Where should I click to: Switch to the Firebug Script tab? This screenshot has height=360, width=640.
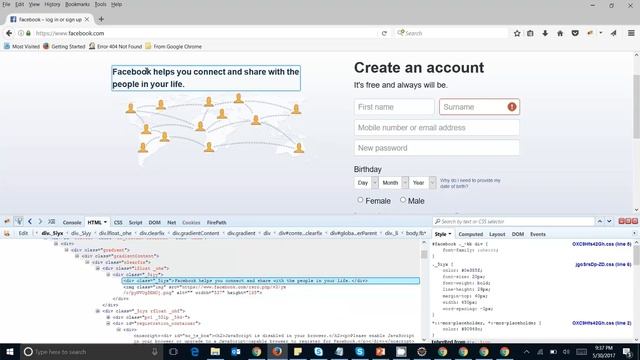click(x=136, y=222)
